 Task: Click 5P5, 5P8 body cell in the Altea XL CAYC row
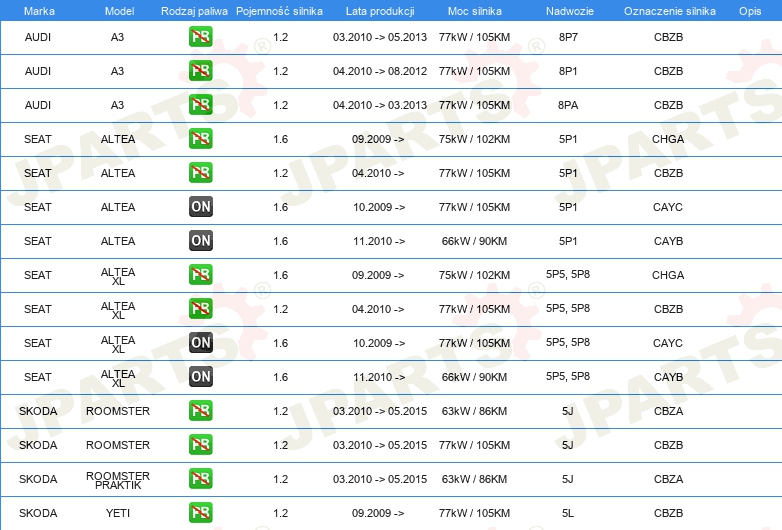568,342
